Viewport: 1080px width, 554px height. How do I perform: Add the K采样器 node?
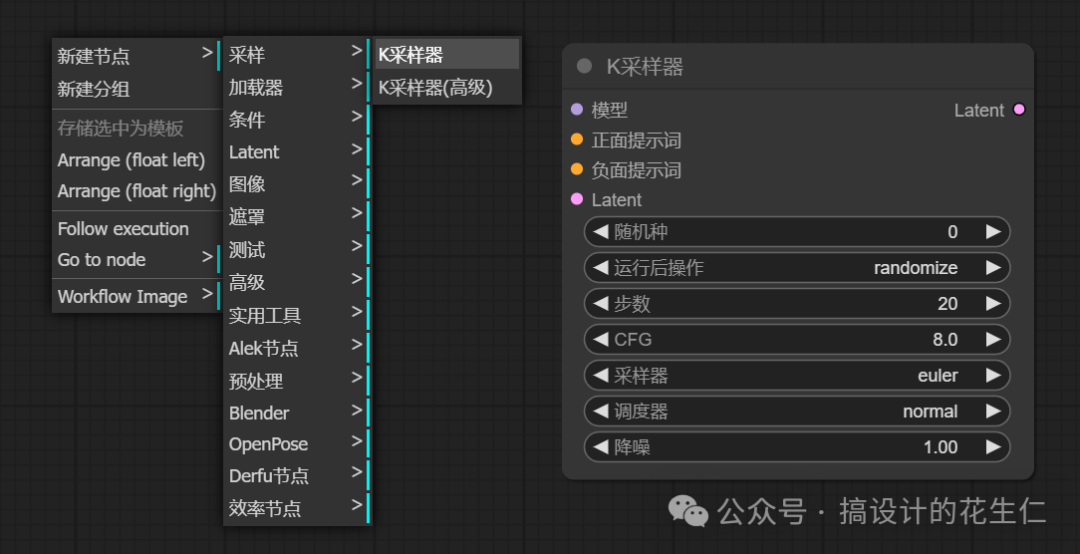pos(447,54)
